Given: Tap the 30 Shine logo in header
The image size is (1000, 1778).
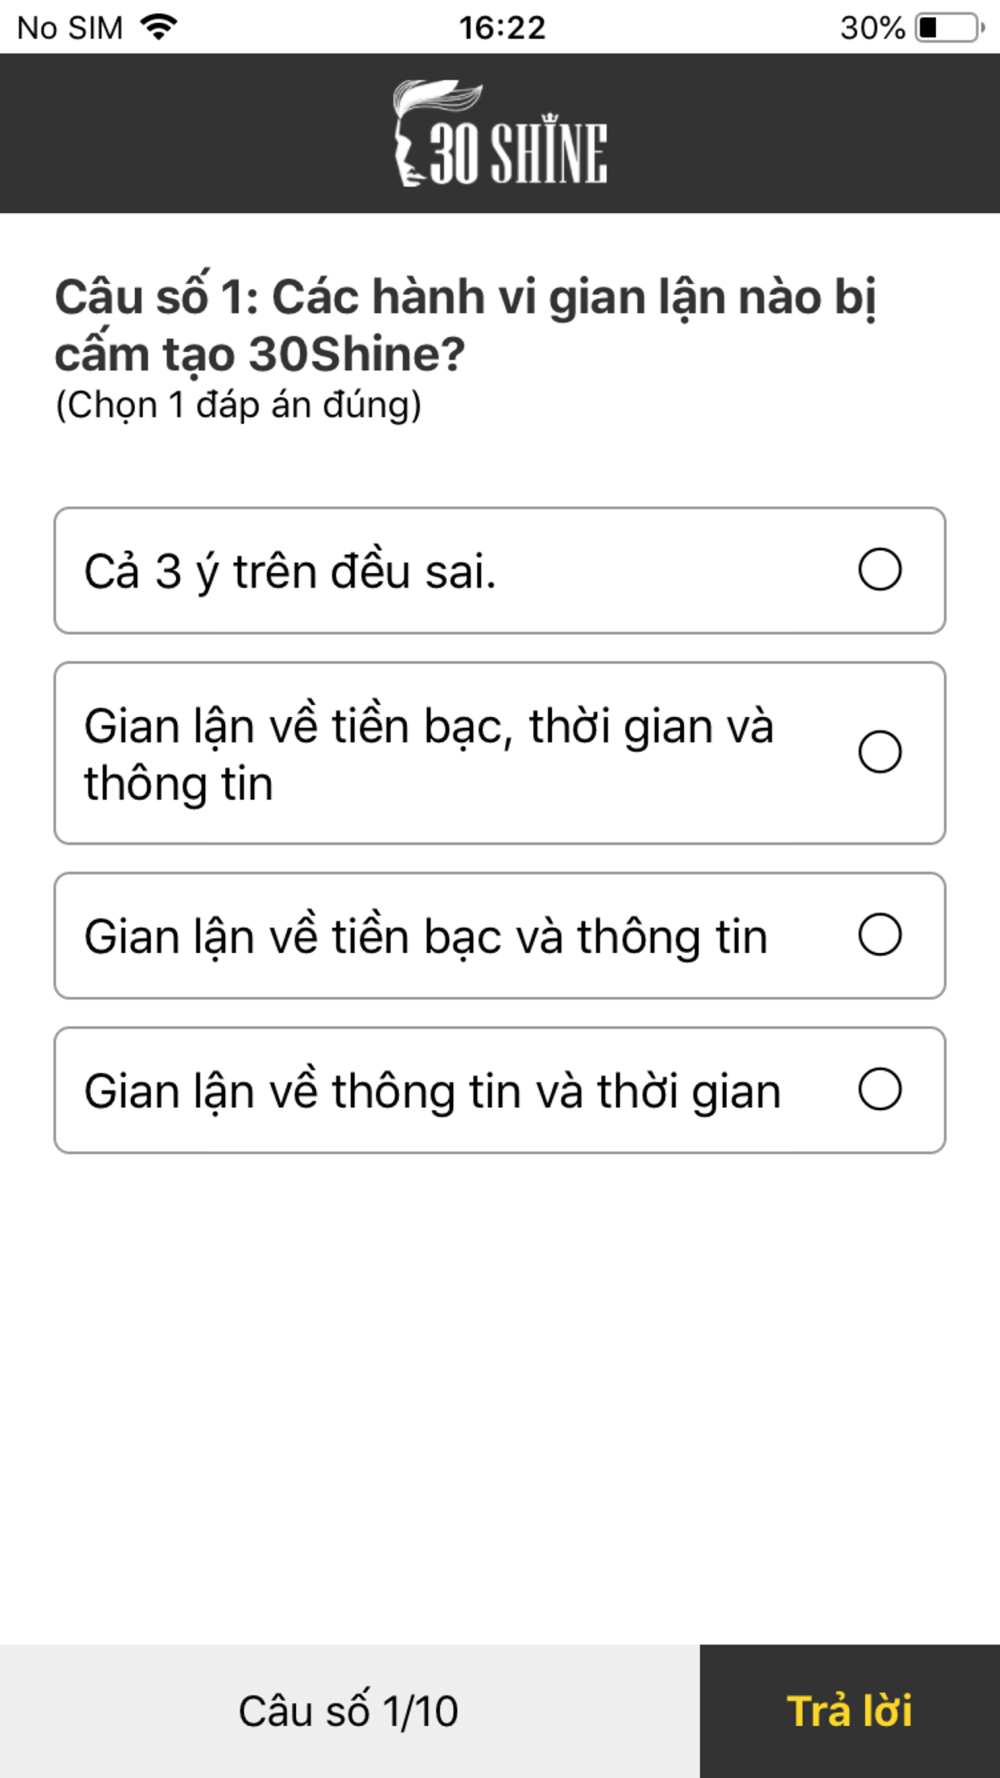Looking at the screenshot, I should (x=500, y=133).
